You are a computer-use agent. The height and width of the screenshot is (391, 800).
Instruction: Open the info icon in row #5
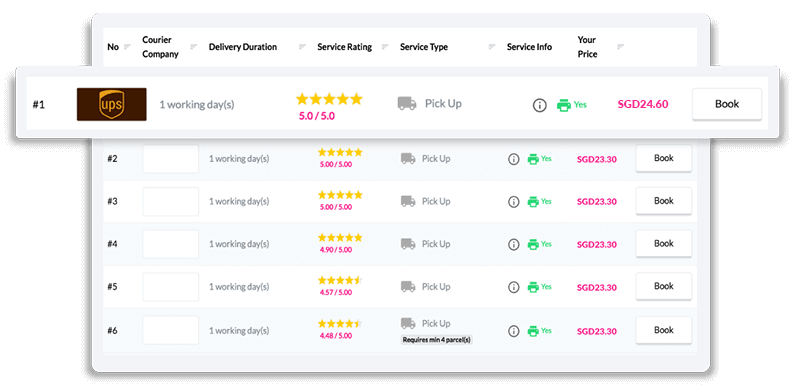tap(513, 287)
